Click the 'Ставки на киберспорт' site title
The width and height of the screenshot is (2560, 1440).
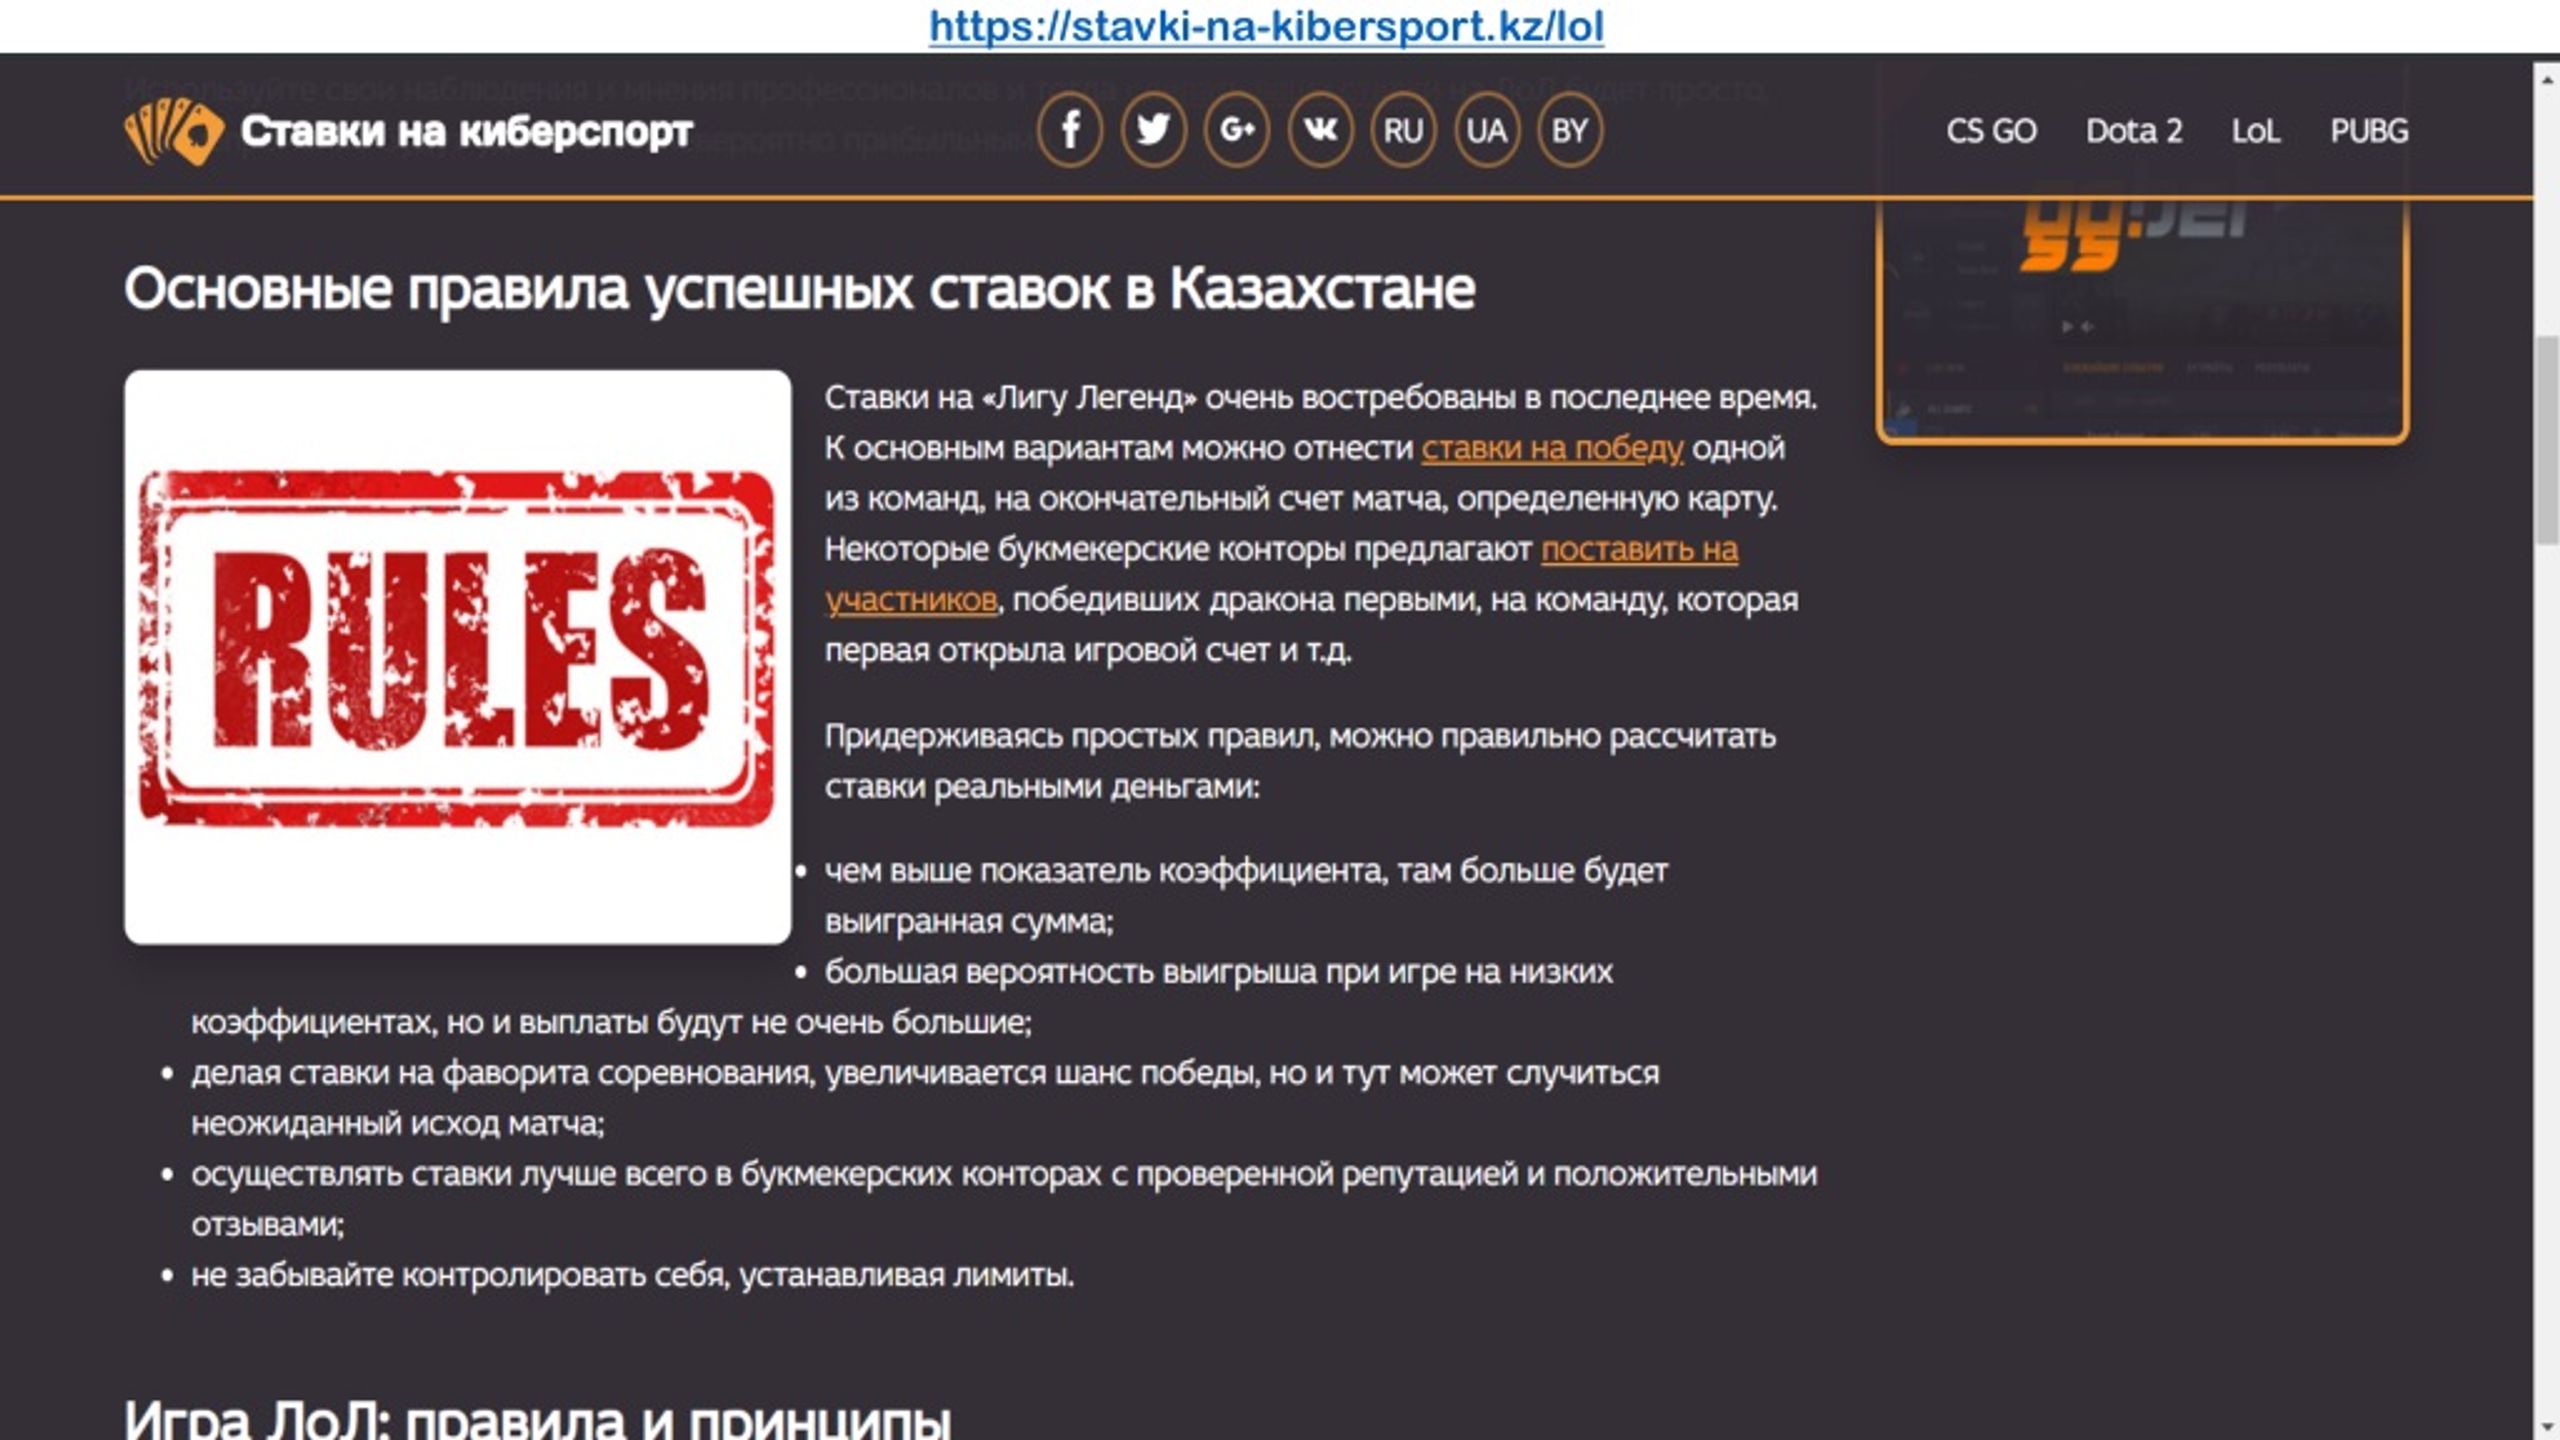pyautogui.click(x=466, y=131)
